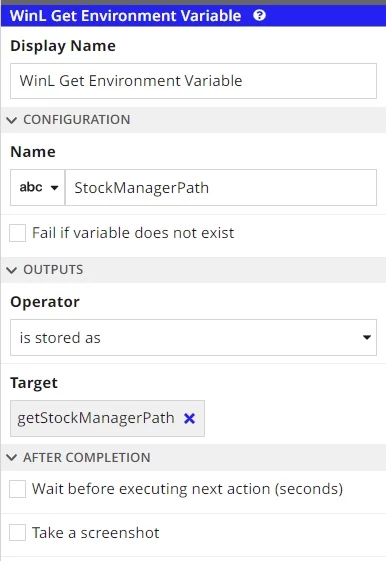Collapse the CONFIGURATION section chevron
Viewport: 386px width, 561px height.
12,120
